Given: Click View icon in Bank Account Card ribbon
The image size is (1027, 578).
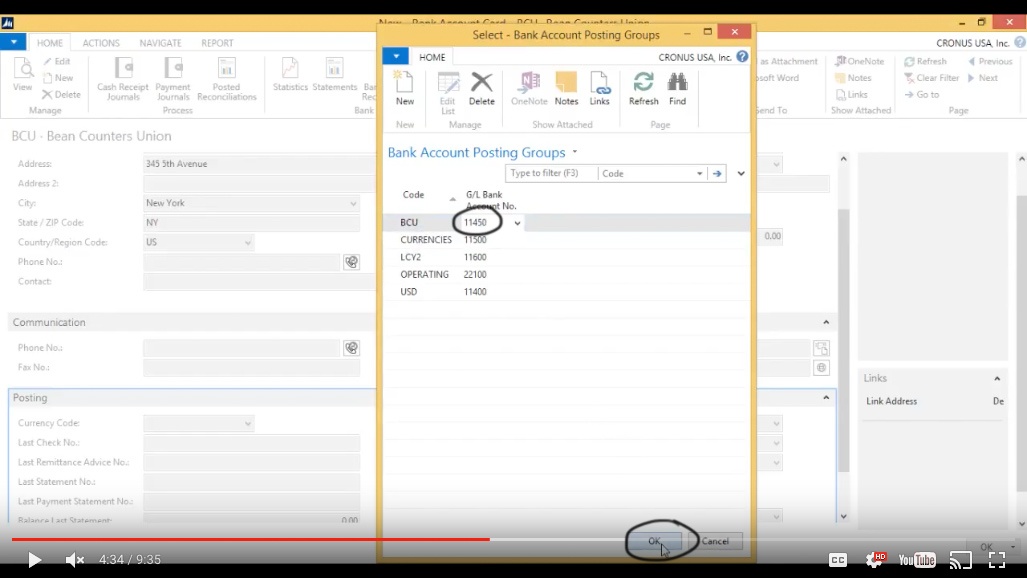Looking at the screenshot, I should [x=22, y=75].
